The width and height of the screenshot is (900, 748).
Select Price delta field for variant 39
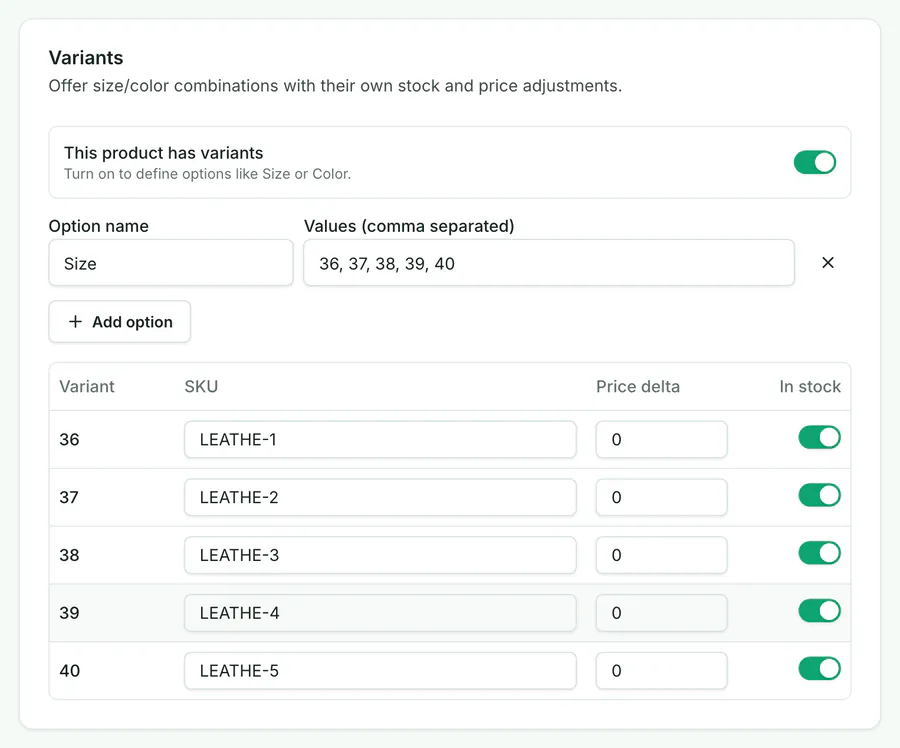(x=662, y=613)
